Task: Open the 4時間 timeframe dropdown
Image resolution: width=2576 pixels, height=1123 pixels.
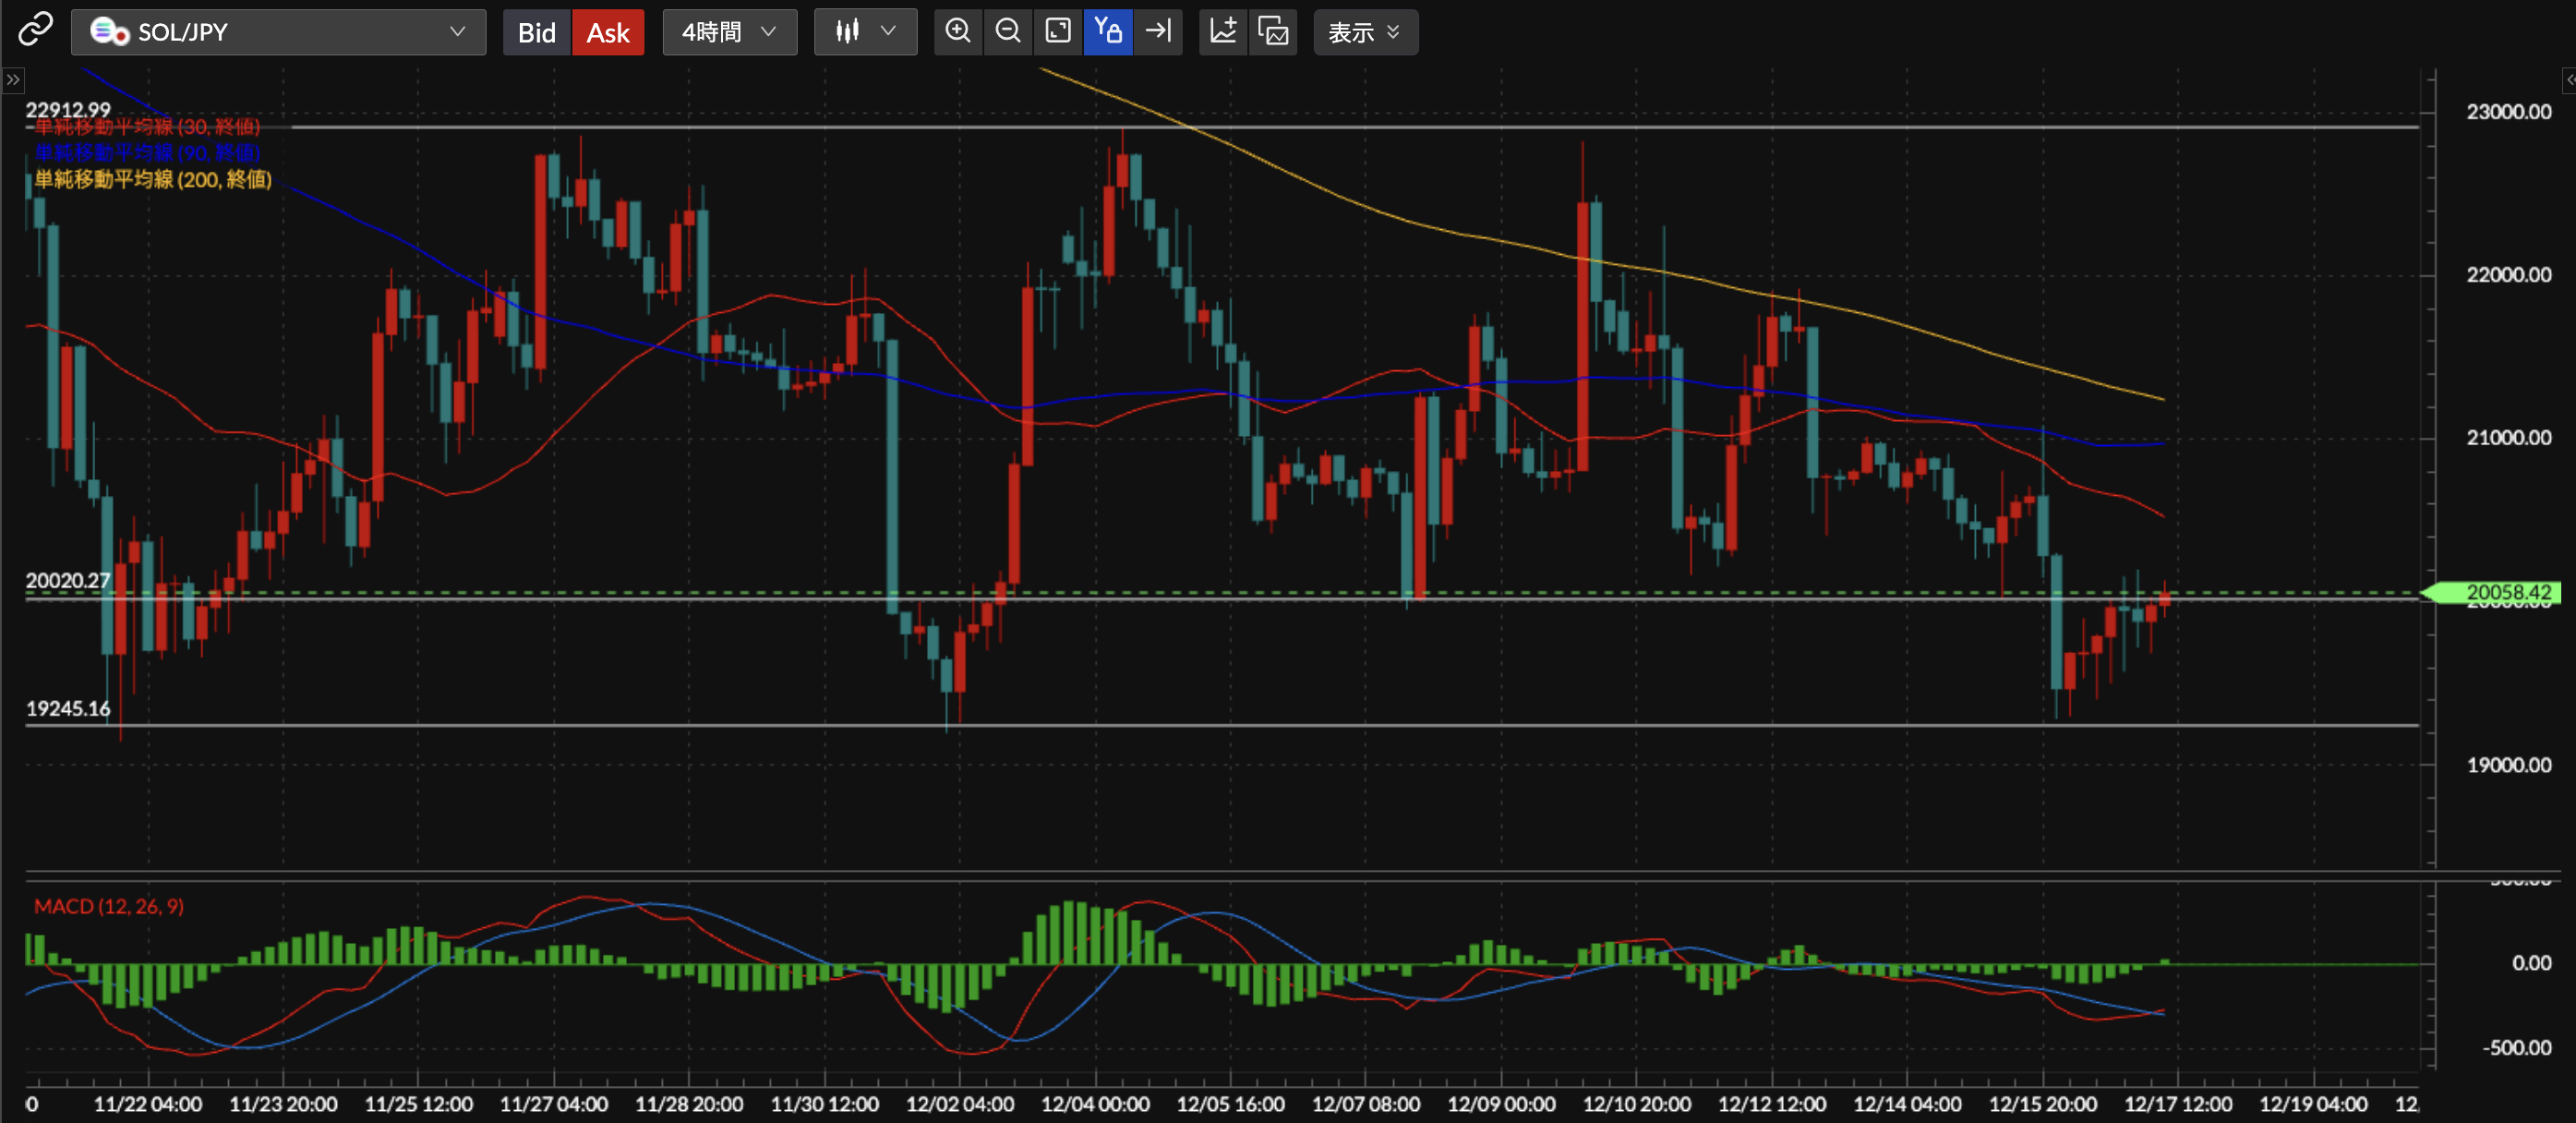Action: point(729,32)
